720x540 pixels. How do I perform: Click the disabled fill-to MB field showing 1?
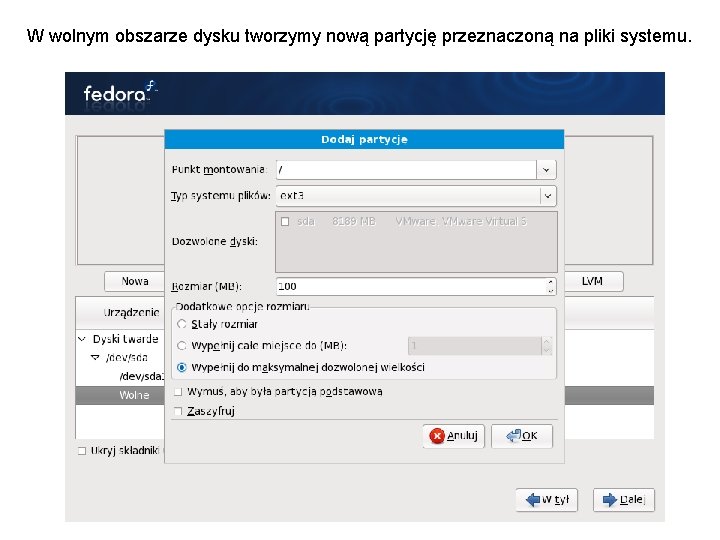point(475,346)
